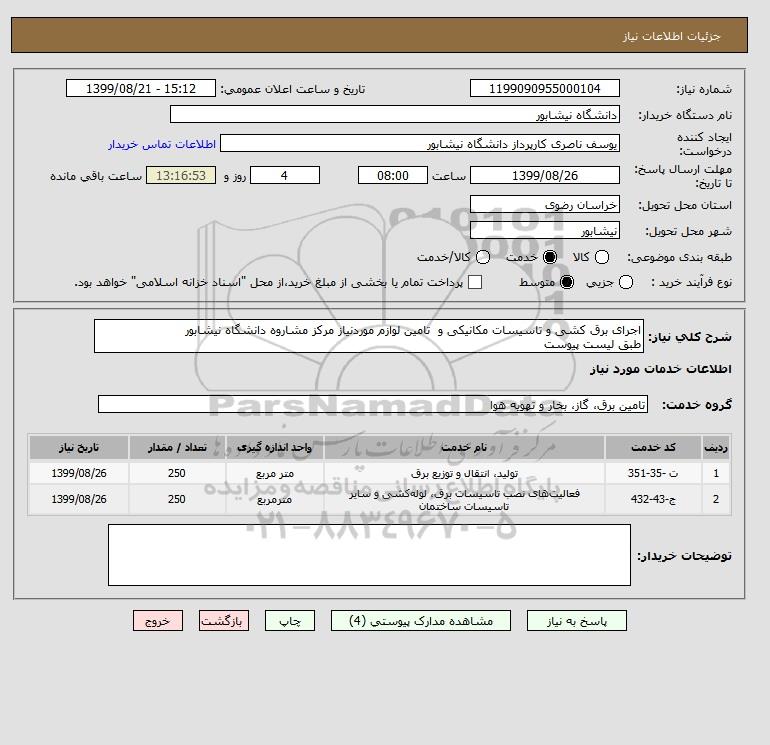Click the شرح کلی نیاز description box
Screen dimensions: 770x745
[x=369, y=336]
